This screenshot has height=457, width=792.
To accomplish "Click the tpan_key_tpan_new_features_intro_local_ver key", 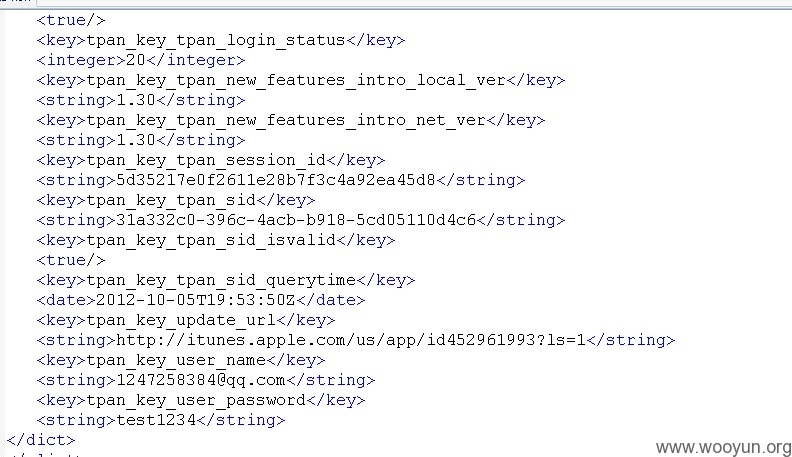I will [301, 80].
